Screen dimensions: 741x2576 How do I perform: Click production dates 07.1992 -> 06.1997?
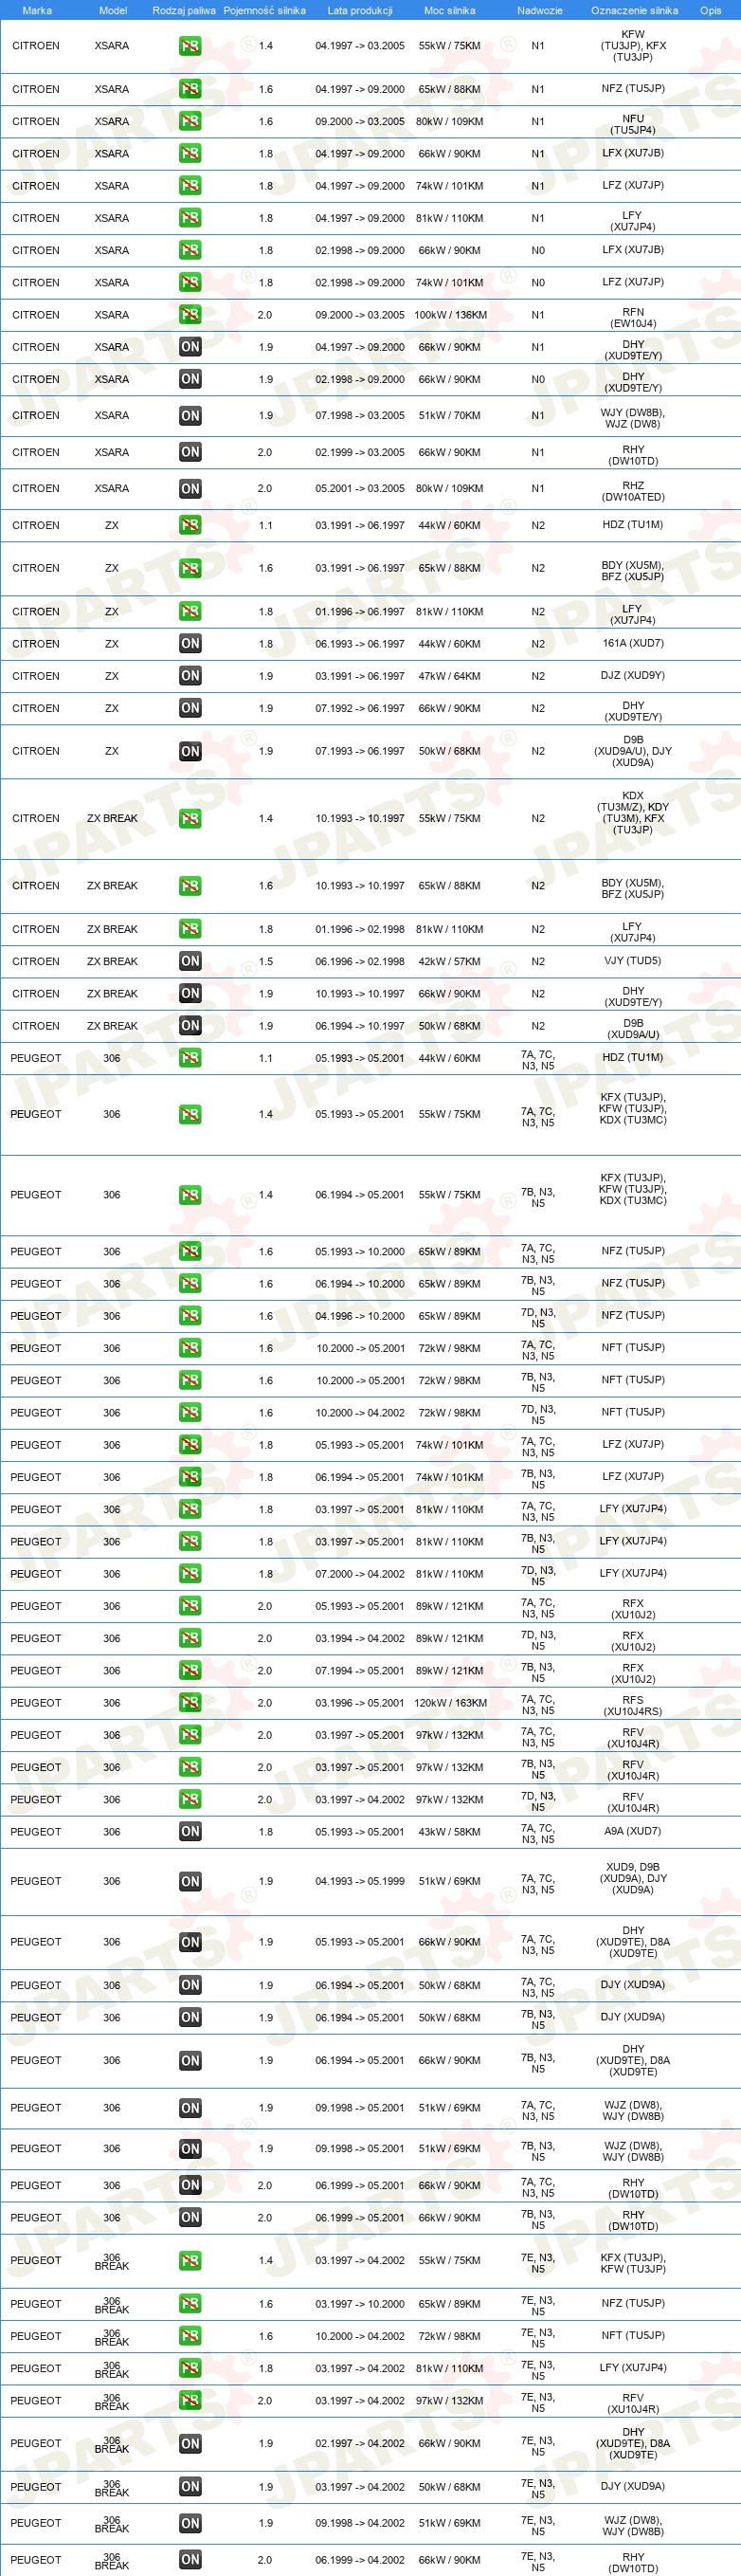point(360,708)
